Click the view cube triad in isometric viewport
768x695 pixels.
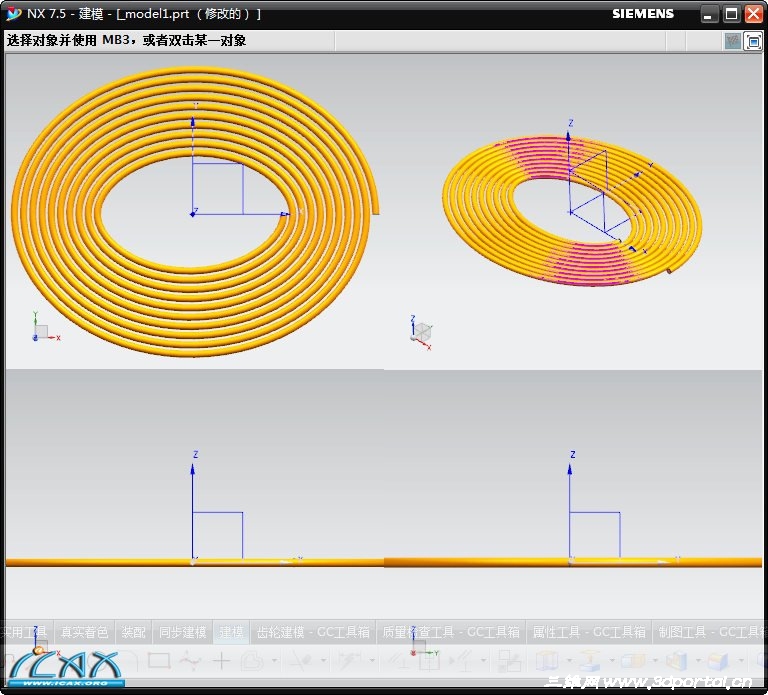pos(421,333)
